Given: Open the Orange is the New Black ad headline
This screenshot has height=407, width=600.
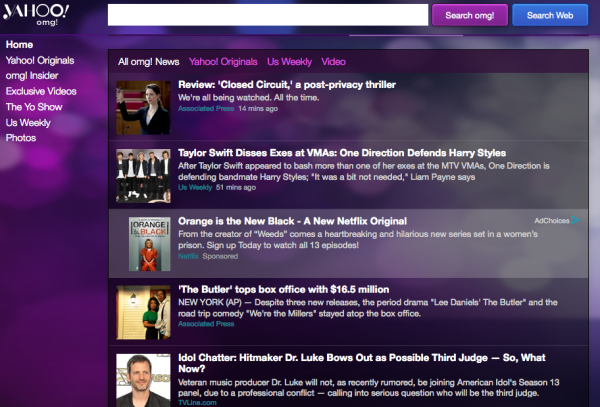Looking at the screenshot, I should [292, 221].
